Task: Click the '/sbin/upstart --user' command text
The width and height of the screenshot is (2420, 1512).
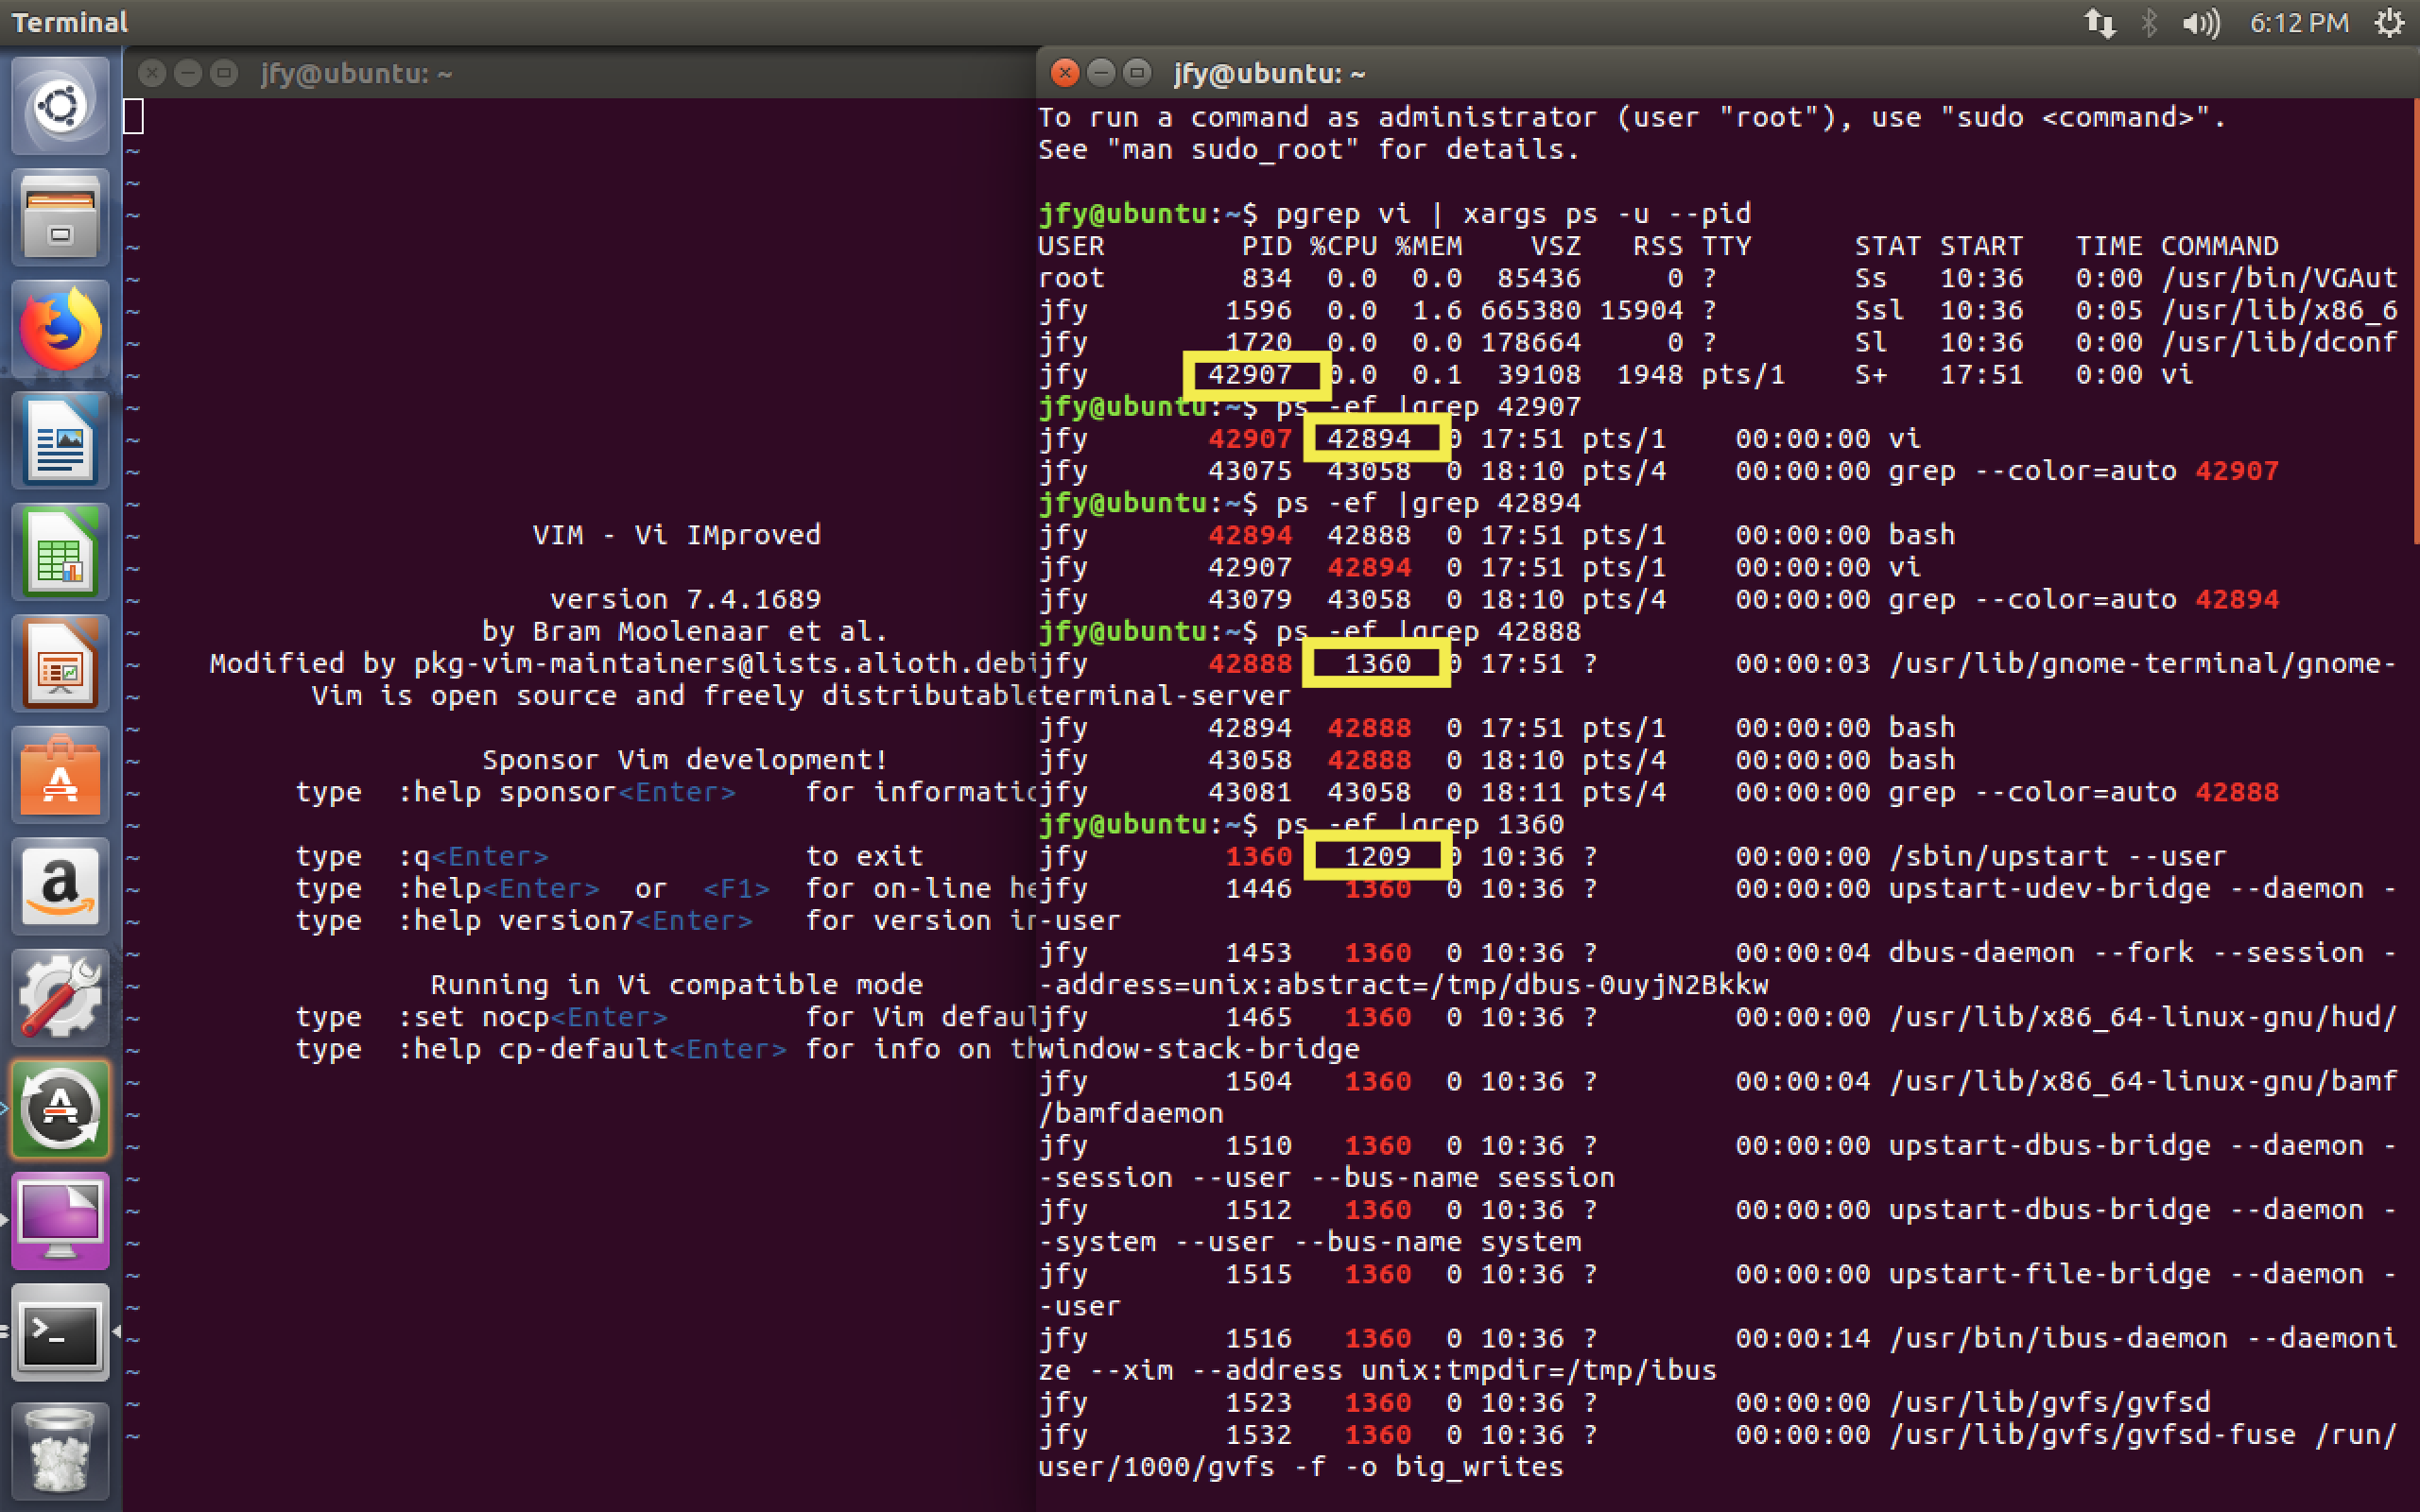Action: tap(2058, 857)
